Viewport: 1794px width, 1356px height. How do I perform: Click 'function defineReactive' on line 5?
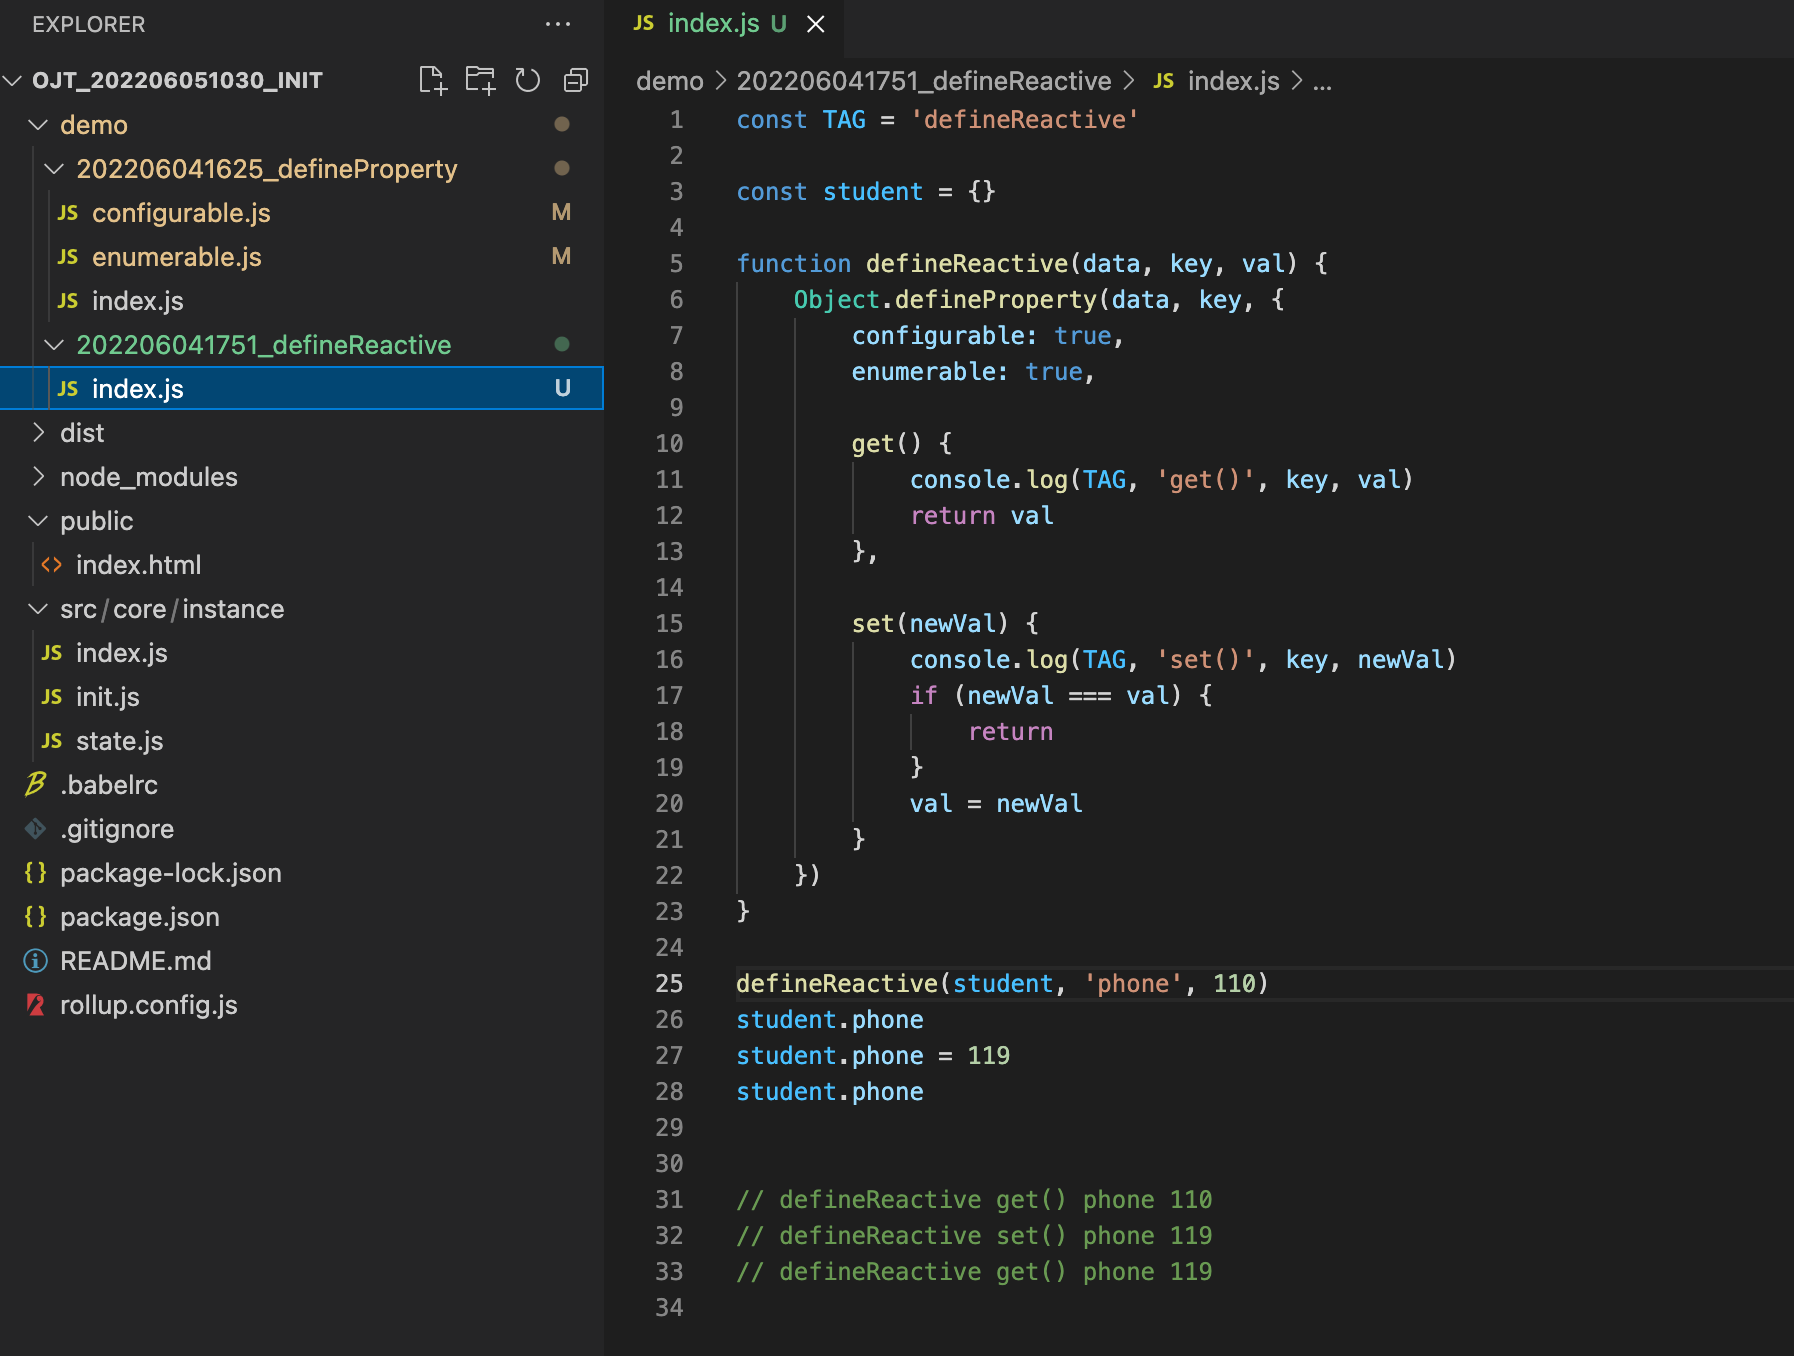902,264
